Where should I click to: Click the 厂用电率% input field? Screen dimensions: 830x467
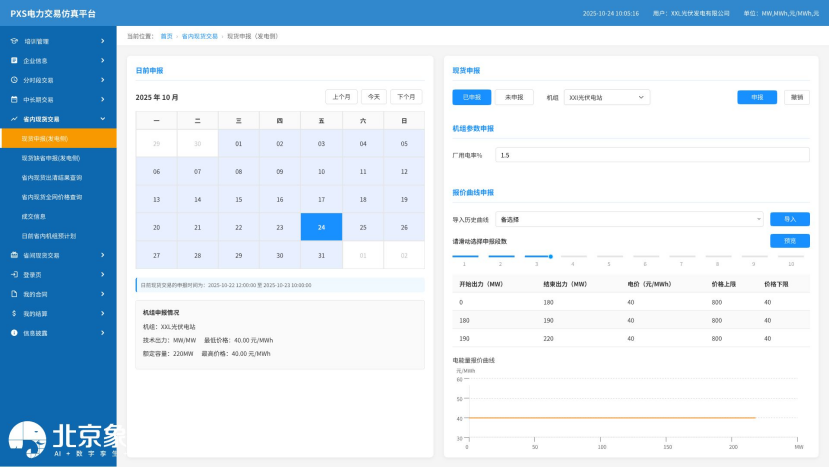651,155
